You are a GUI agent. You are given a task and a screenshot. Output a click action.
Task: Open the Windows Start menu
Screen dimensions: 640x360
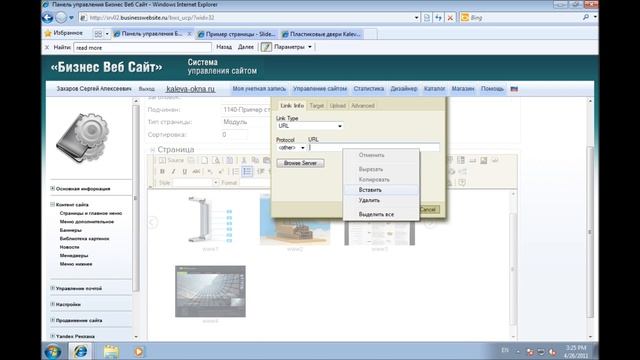coord(53,351)
